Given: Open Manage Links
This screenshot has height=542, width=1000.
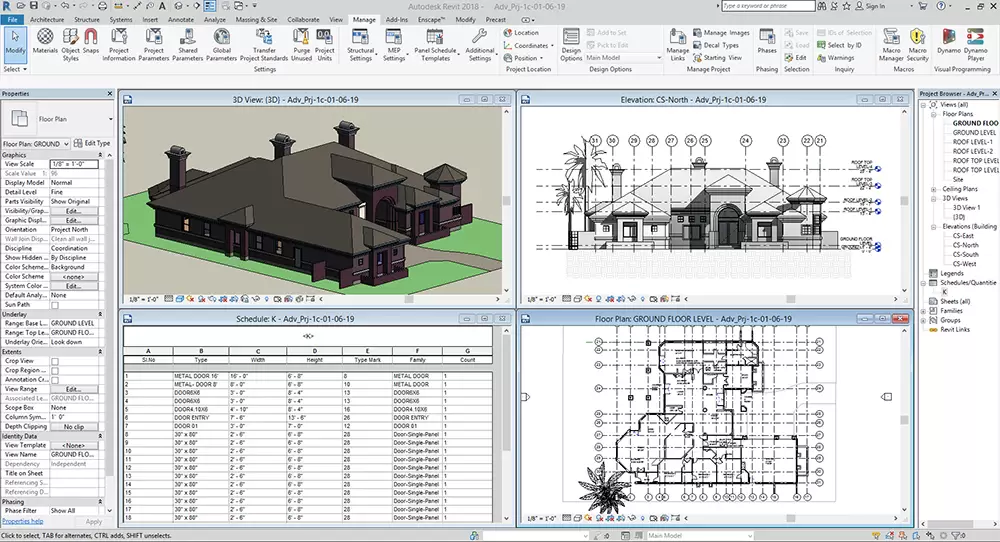Looking at the screenshot, I should [x=677, y=44].
